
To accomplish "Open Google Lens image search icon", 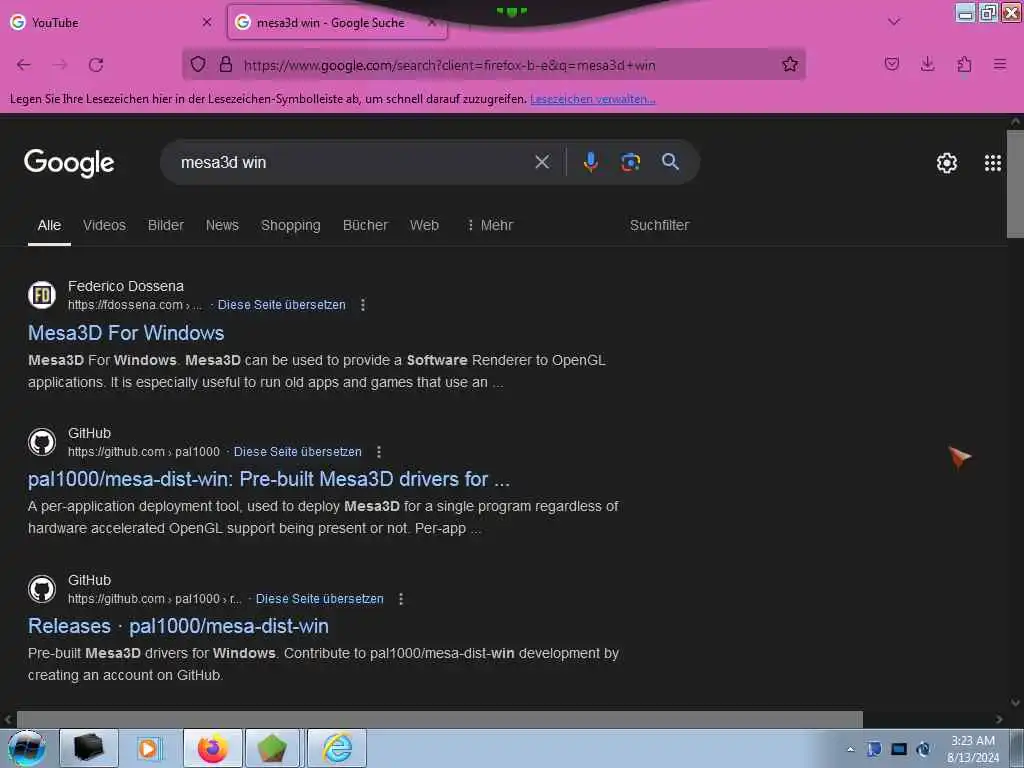I will tap(630, 162).
